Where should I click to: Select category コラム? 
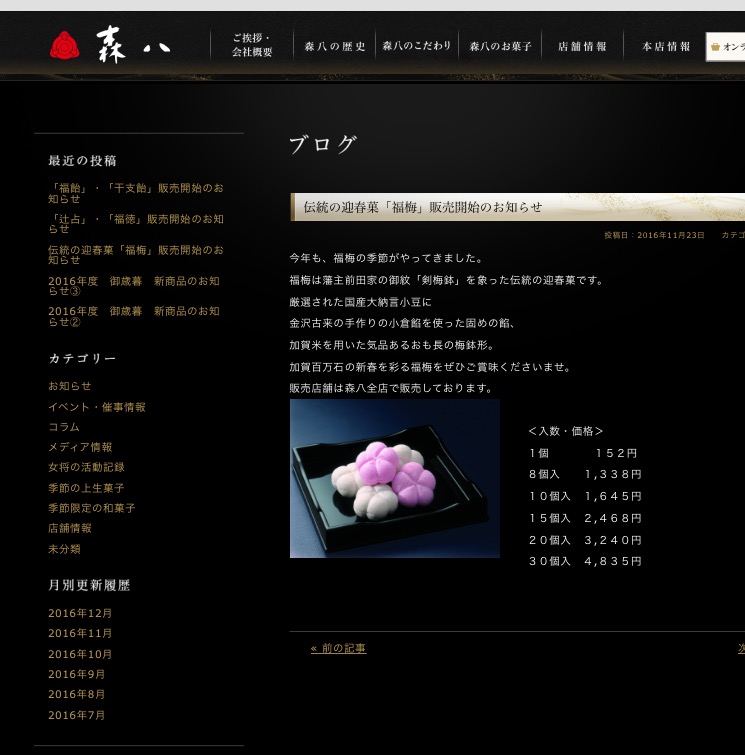tap(64, 427)
